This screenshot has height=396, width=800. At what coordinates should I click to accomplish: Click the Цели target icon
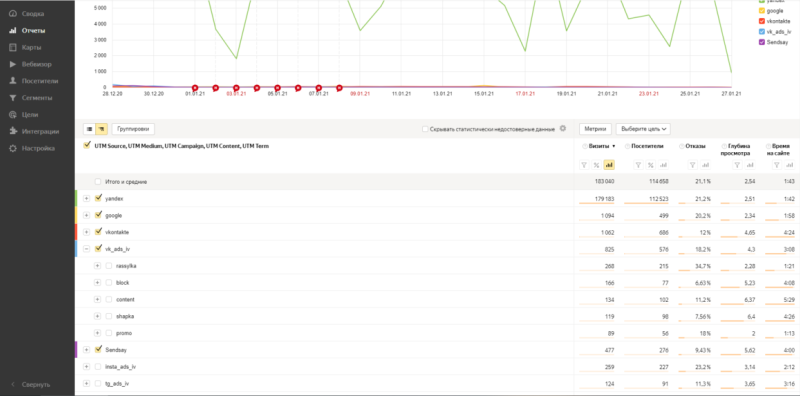click(13, 115)
